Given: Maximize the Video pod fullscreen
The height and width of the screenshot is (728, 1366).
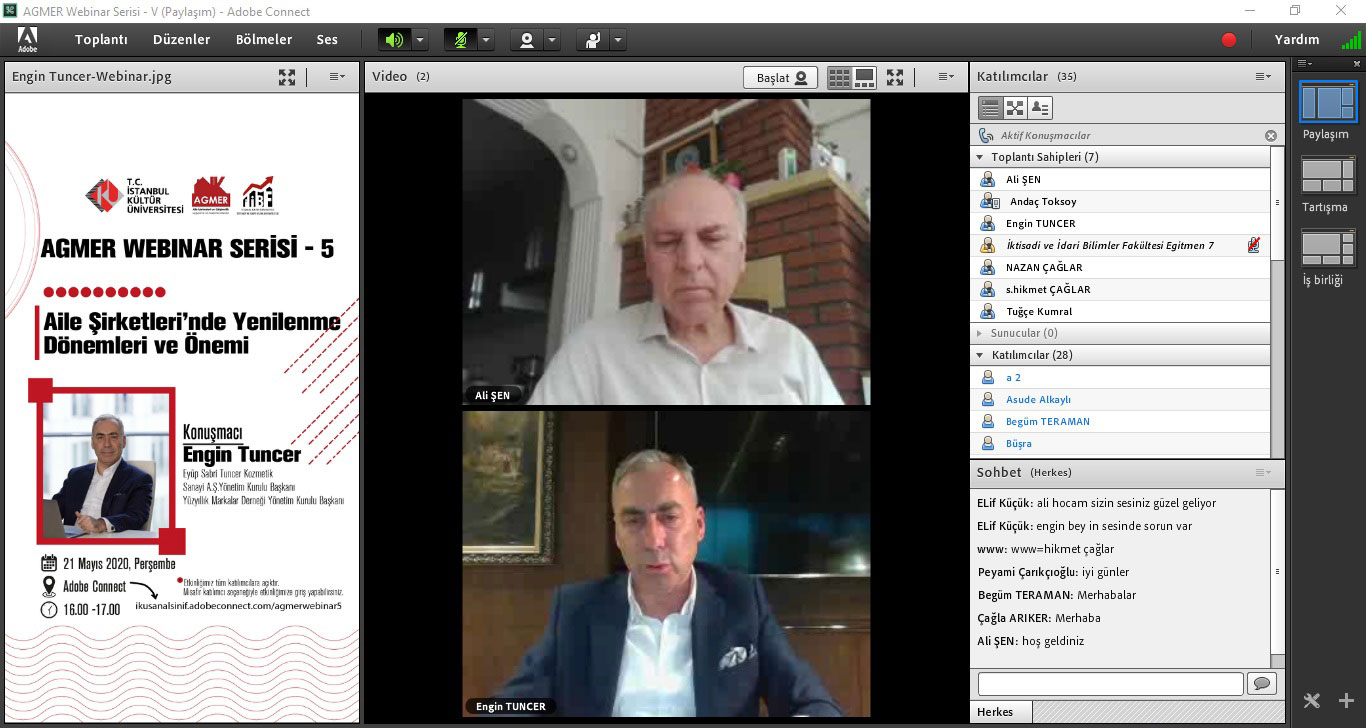Looking at the screenshot, I should (895, 78).
